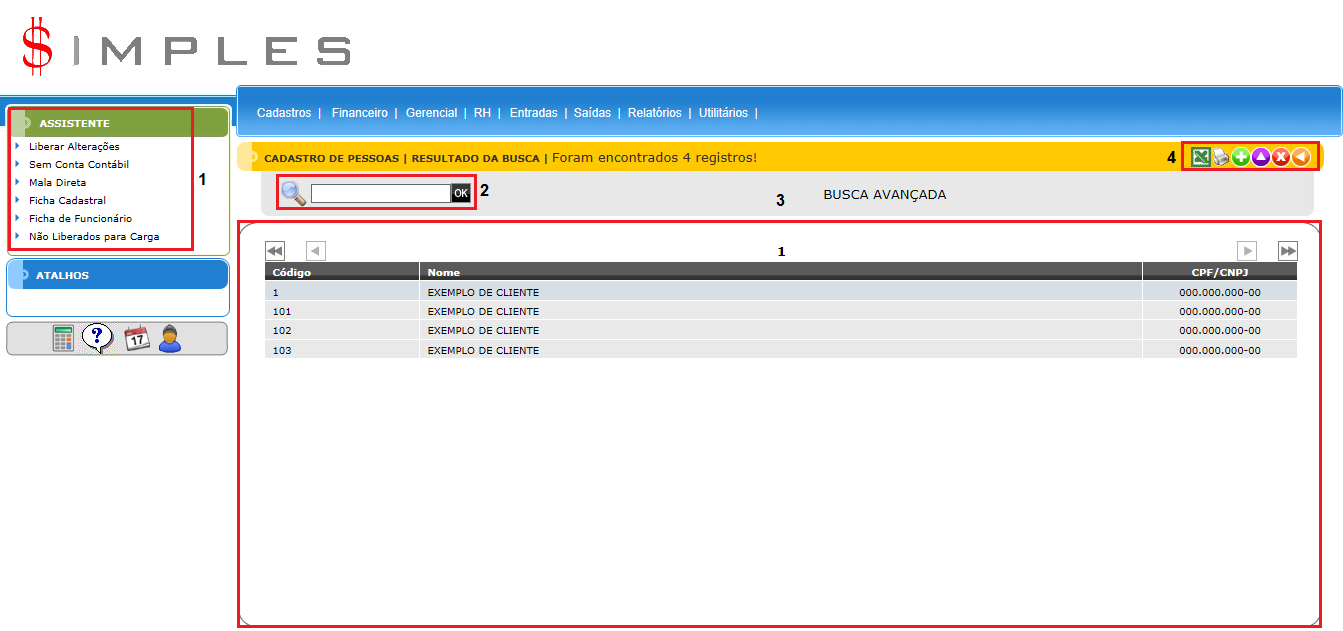Screen dimensions: 1343x631
Task: Select the Mala Direta assistant link
Action: click(x=57, y=183)
